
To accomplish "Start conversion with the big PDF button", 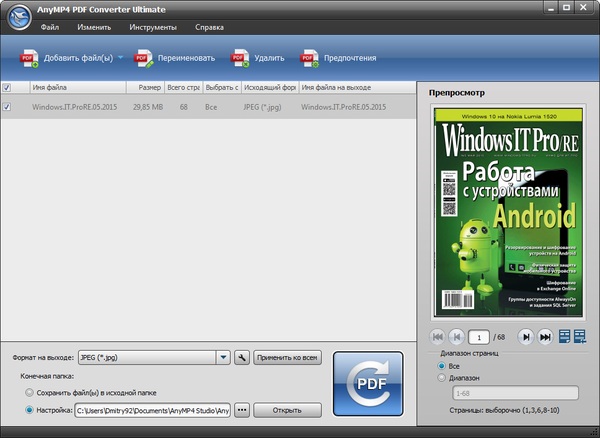I will pyautogui.click(x=368, y=382).
